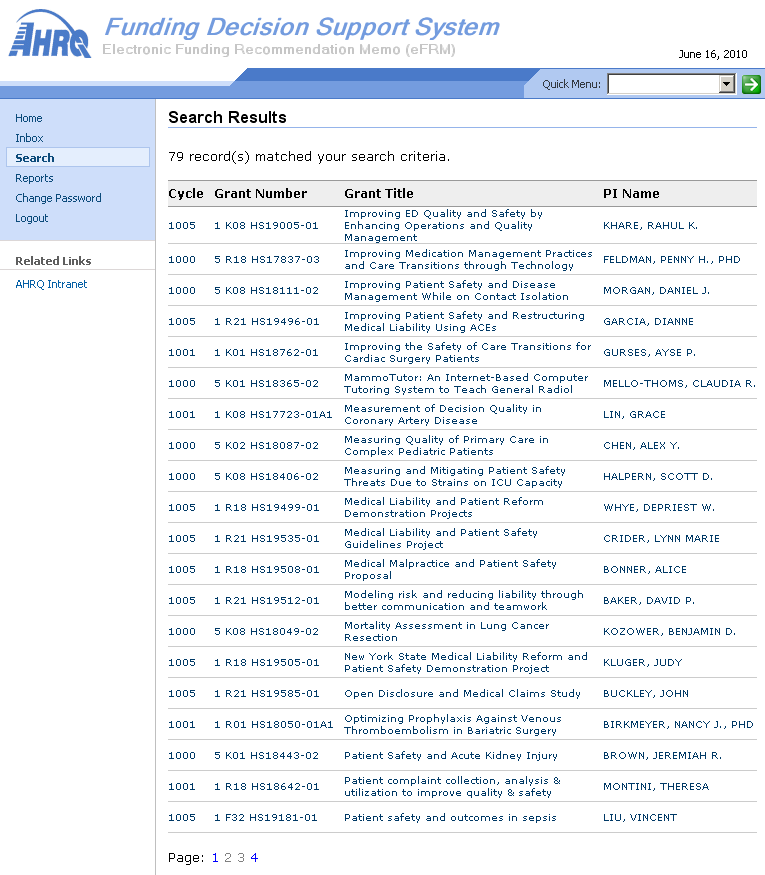
Task: Click the Search item in sidebar
Action: [x=35, y=158]
